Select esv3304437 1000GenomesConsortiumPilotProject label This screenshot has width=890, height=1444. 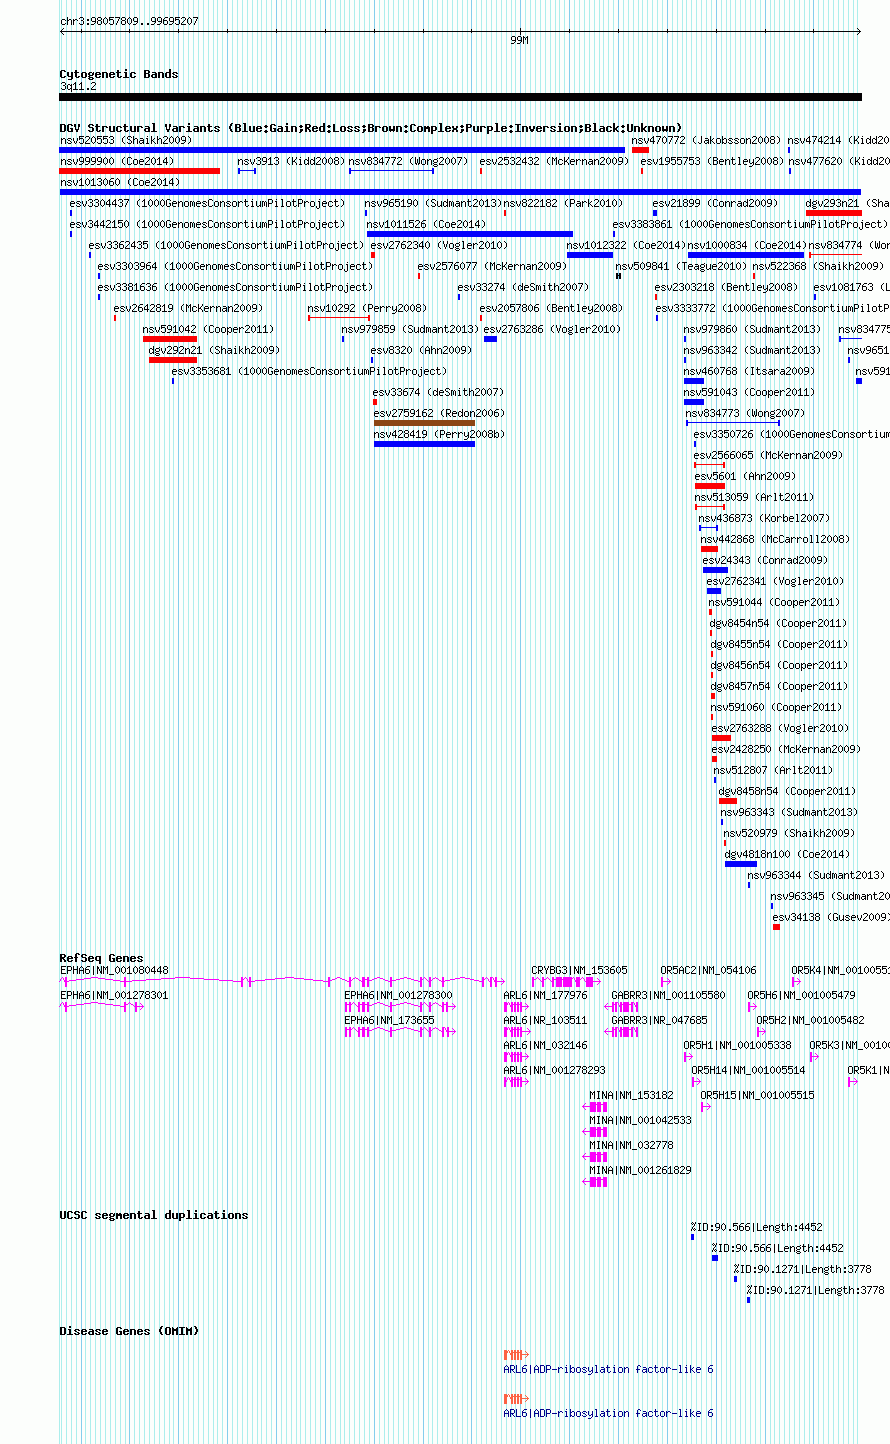[207, 203]
